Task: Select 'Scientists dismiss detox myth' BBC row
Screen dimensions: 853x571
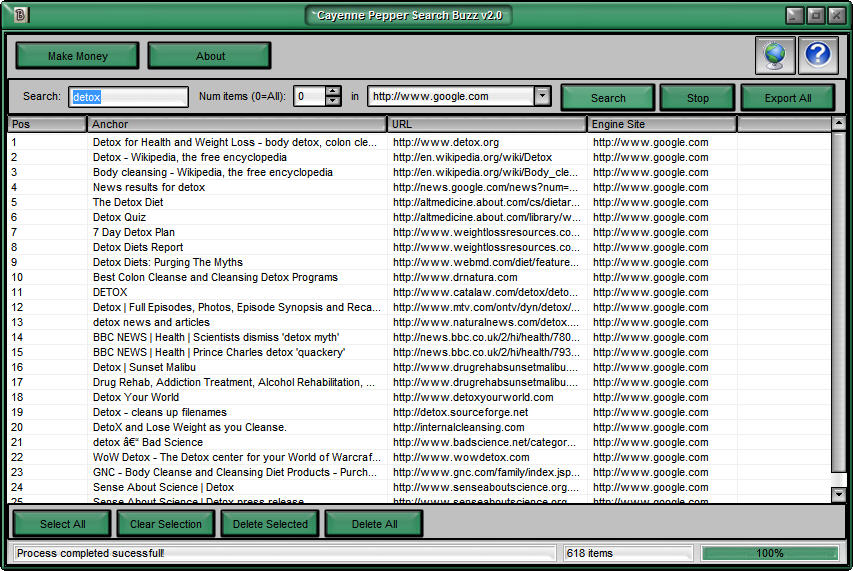Action: [x=419, y=337]
